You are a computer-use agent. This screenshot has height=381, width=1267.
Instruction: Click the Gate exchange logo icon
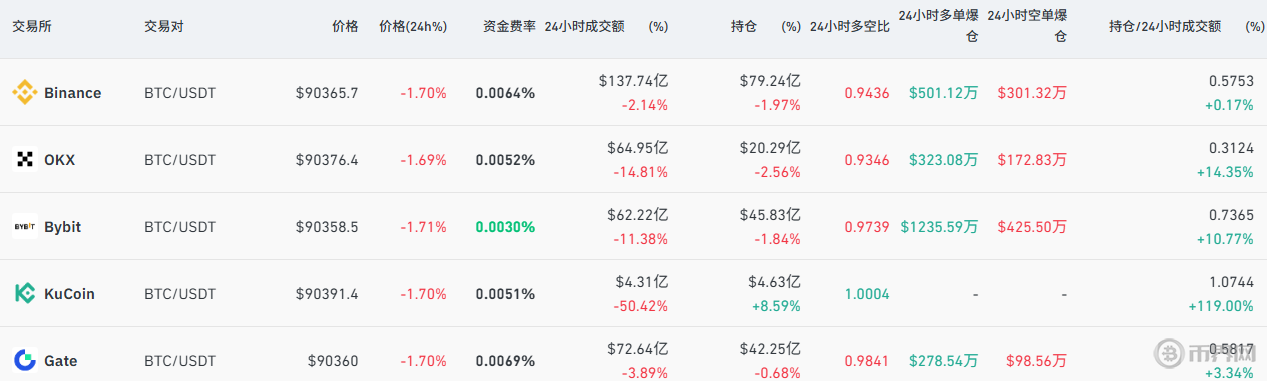click(x=25, y=361)
